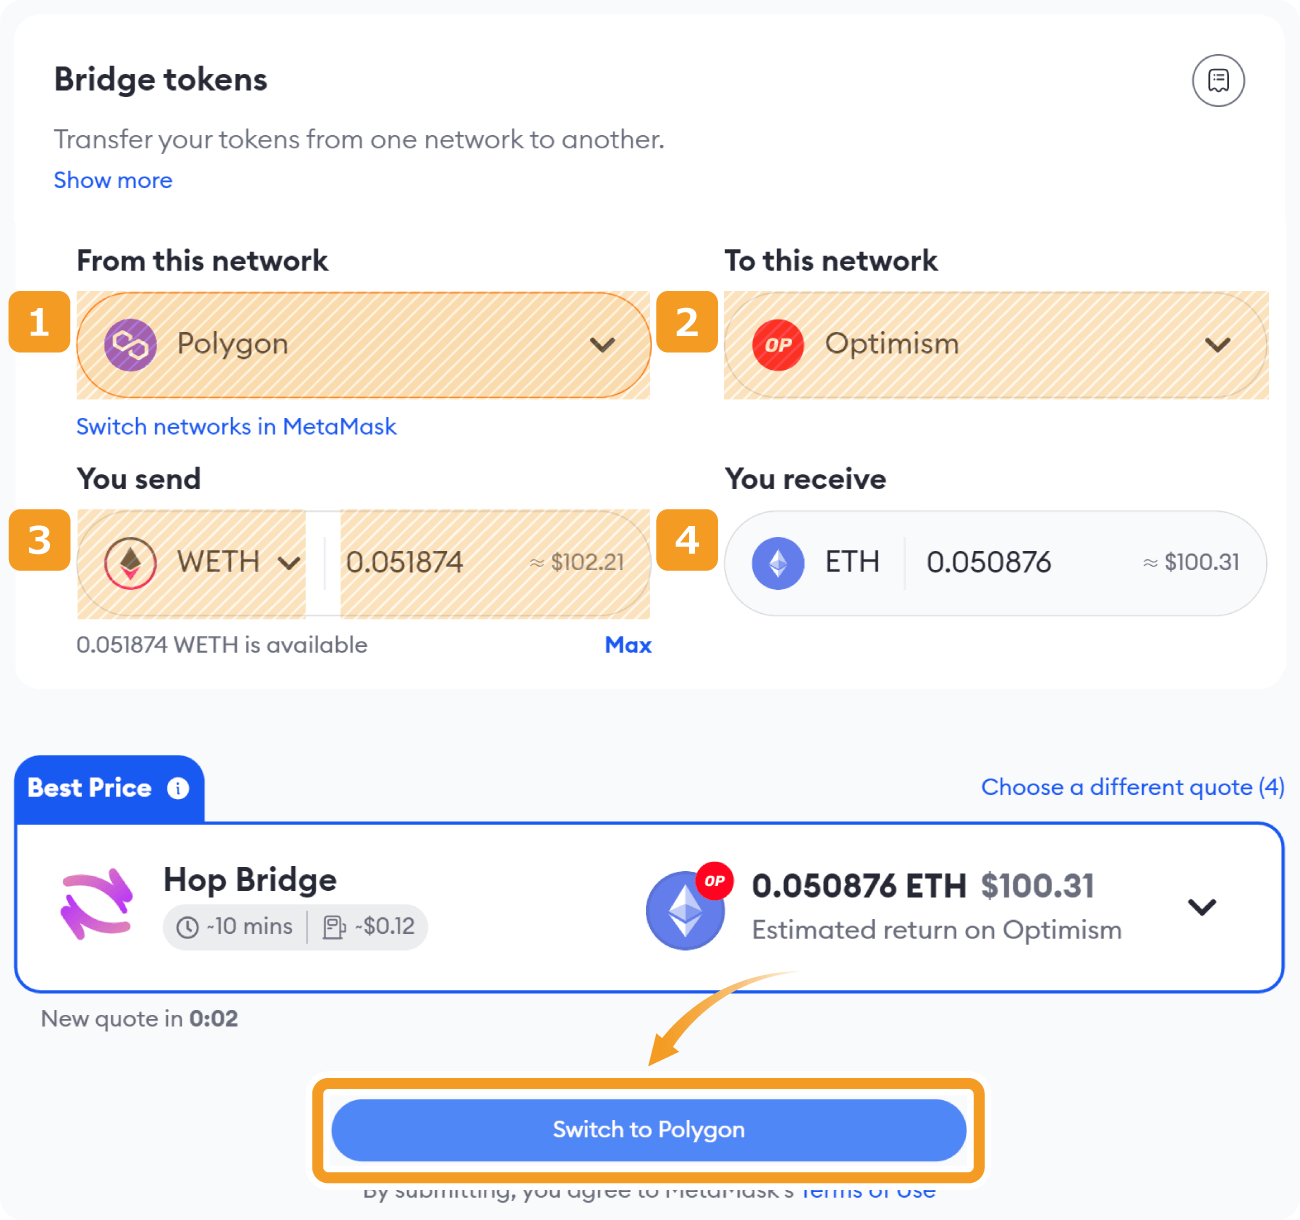Viewport: 1300px width, 1220px height.
Task: Click the clock time estimate icon
Action: coord(187,927)
